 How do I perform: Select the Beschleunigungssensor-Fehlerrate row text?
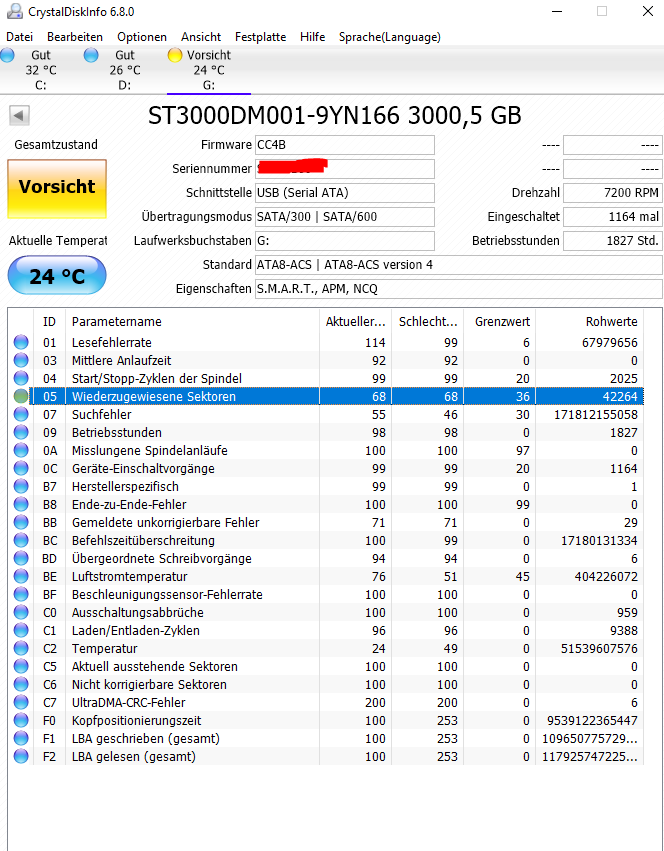tap(167, 594)
